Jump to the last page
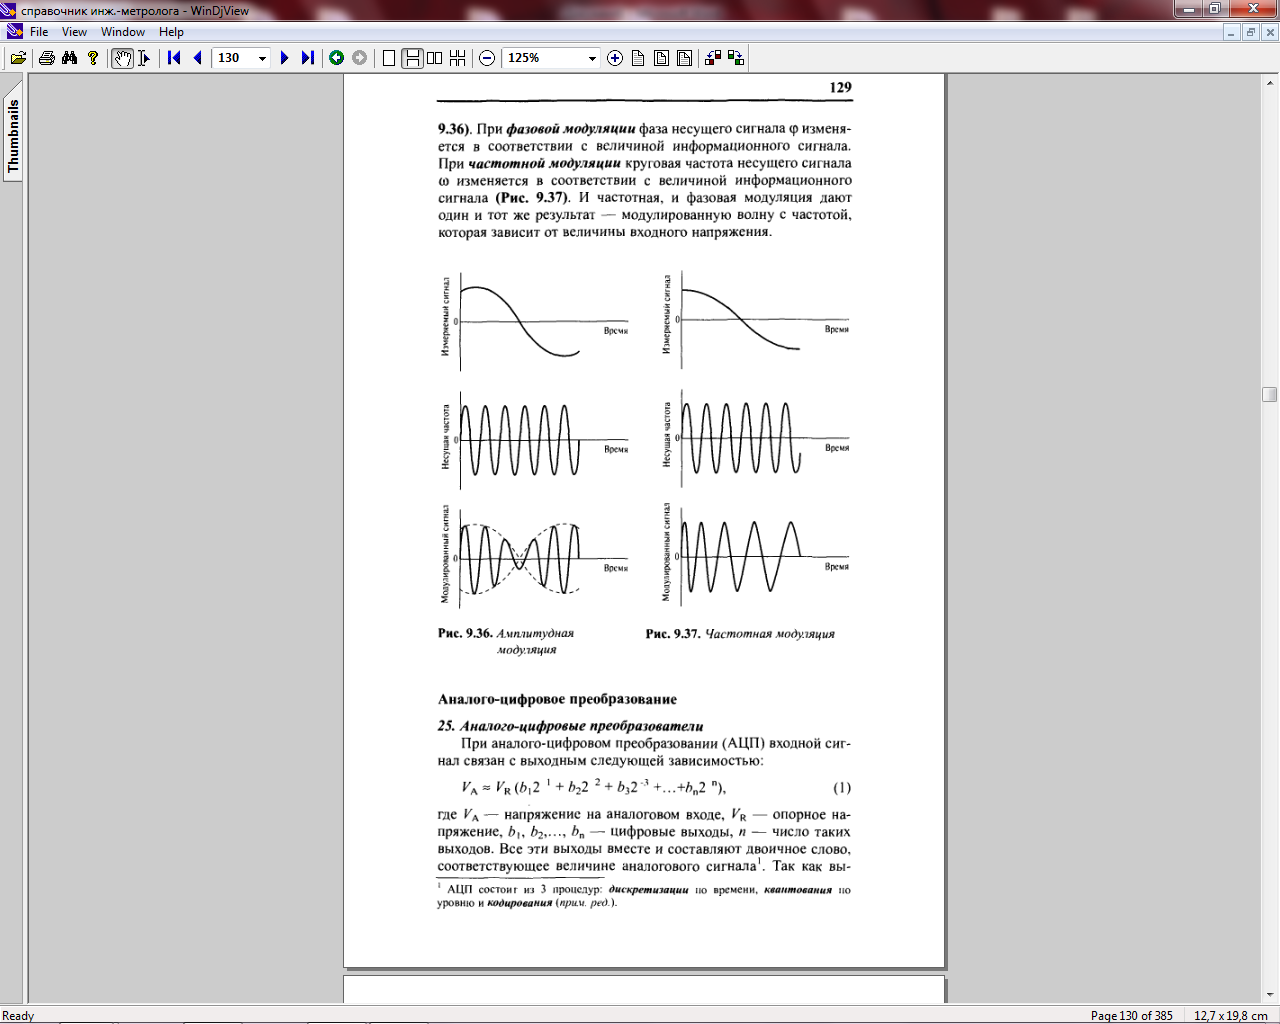The image size is (1280, 1024). click(307, 58)
